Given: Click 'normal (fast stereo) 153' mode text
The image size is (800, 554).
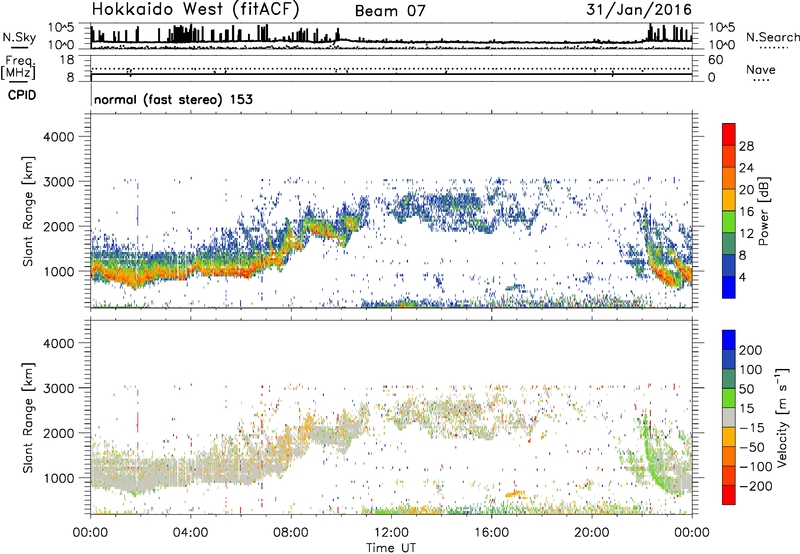Looking at the screenshot, I should tap(173, 99).
